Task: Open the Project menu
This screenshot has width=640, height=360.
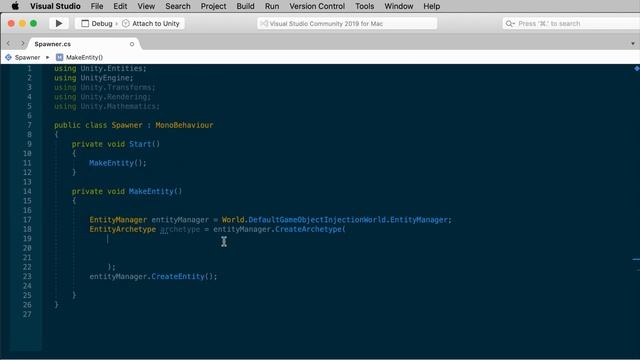Action: pyautogui.click(x=213, y=6)
